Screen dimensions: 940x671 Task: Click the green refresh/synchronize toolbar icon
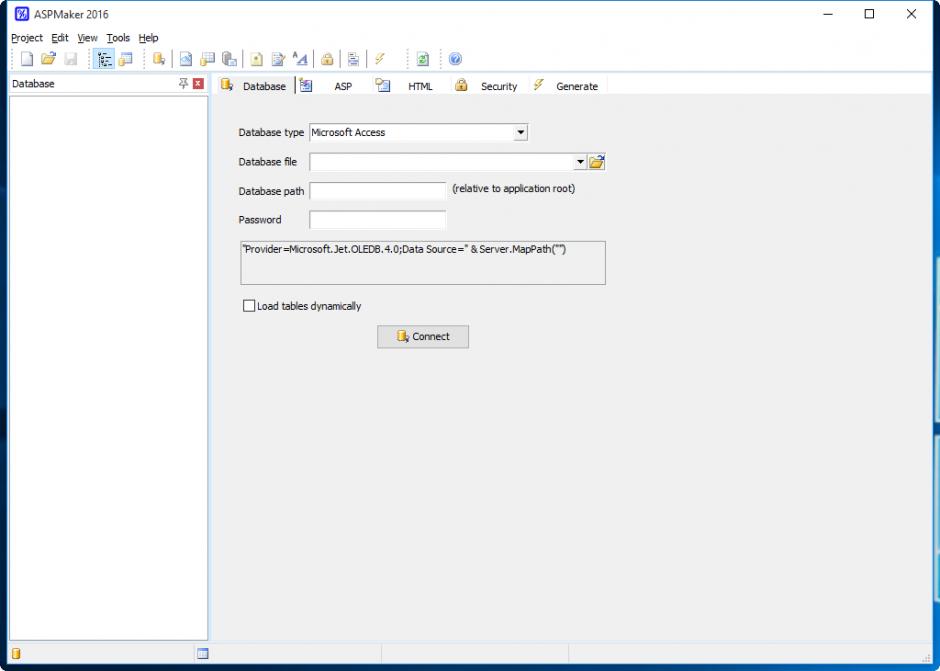click(x=423, y=59)
